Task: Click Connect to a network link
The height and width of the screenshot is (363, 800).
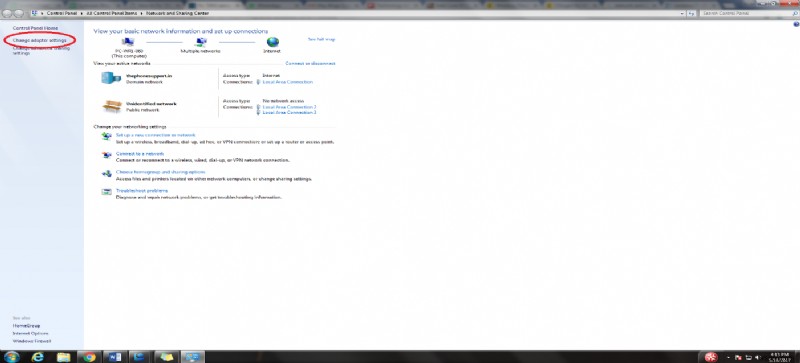Action: pyautogui.click(x=140, y=154)
